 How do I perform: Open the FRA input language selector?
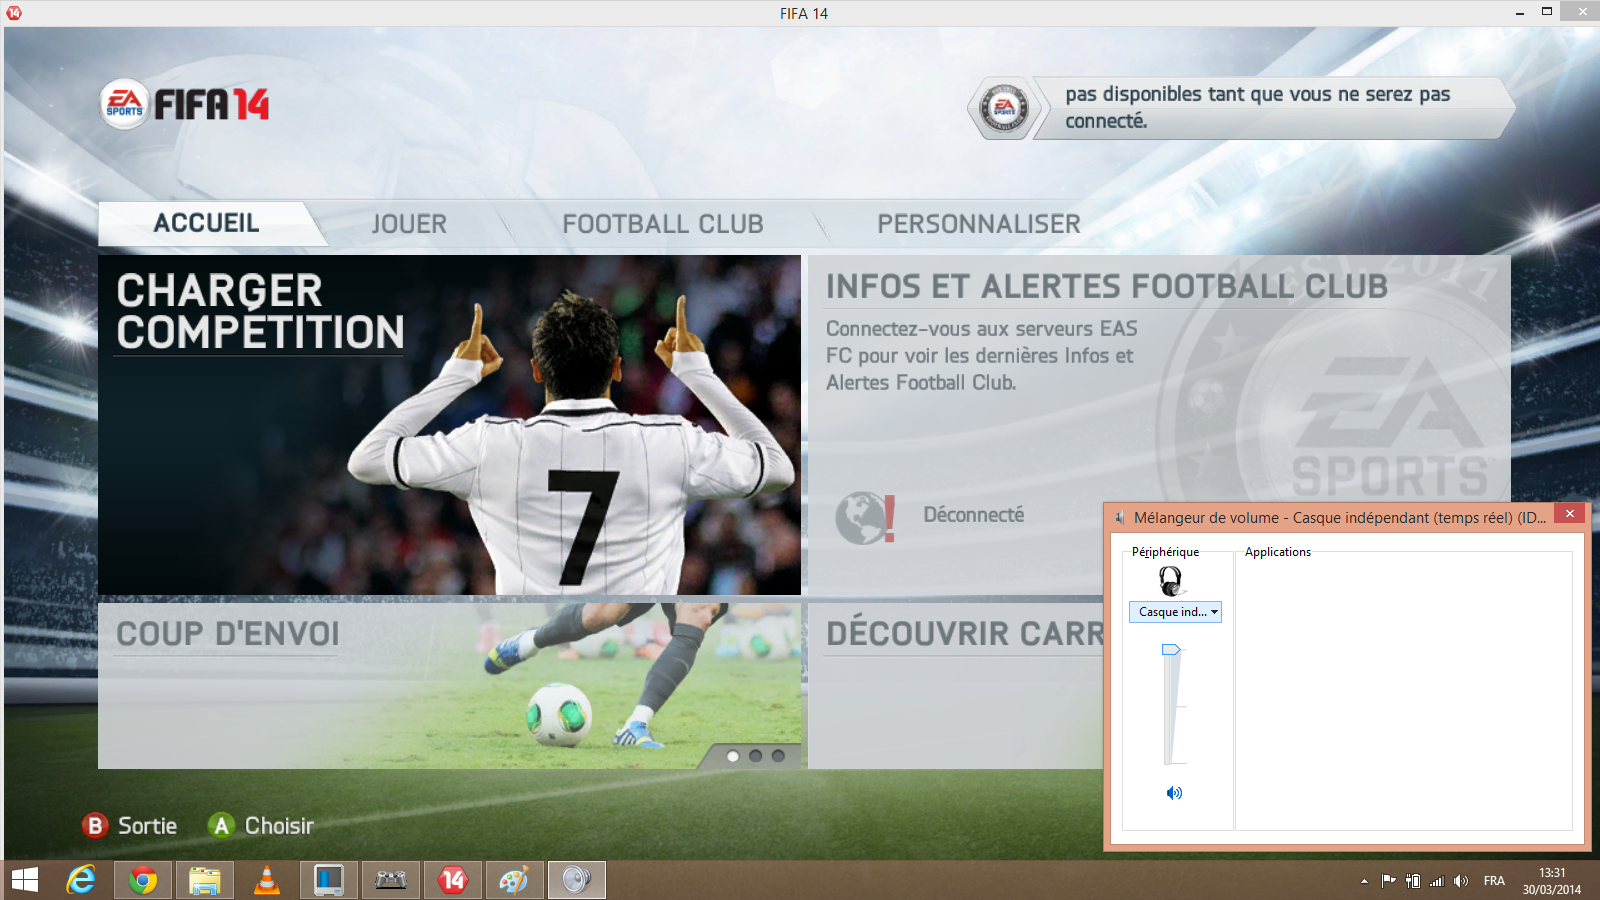[1494, 881]
